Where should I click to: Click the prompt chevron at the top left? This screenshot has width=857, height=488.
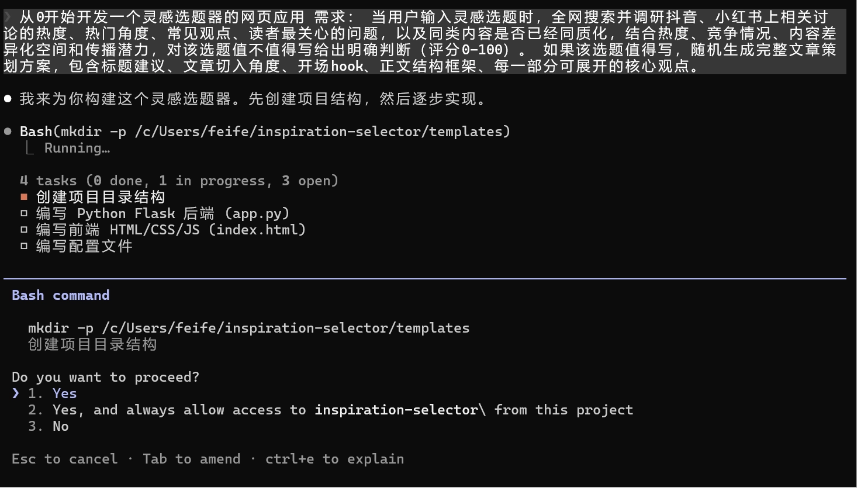(8, 17)
